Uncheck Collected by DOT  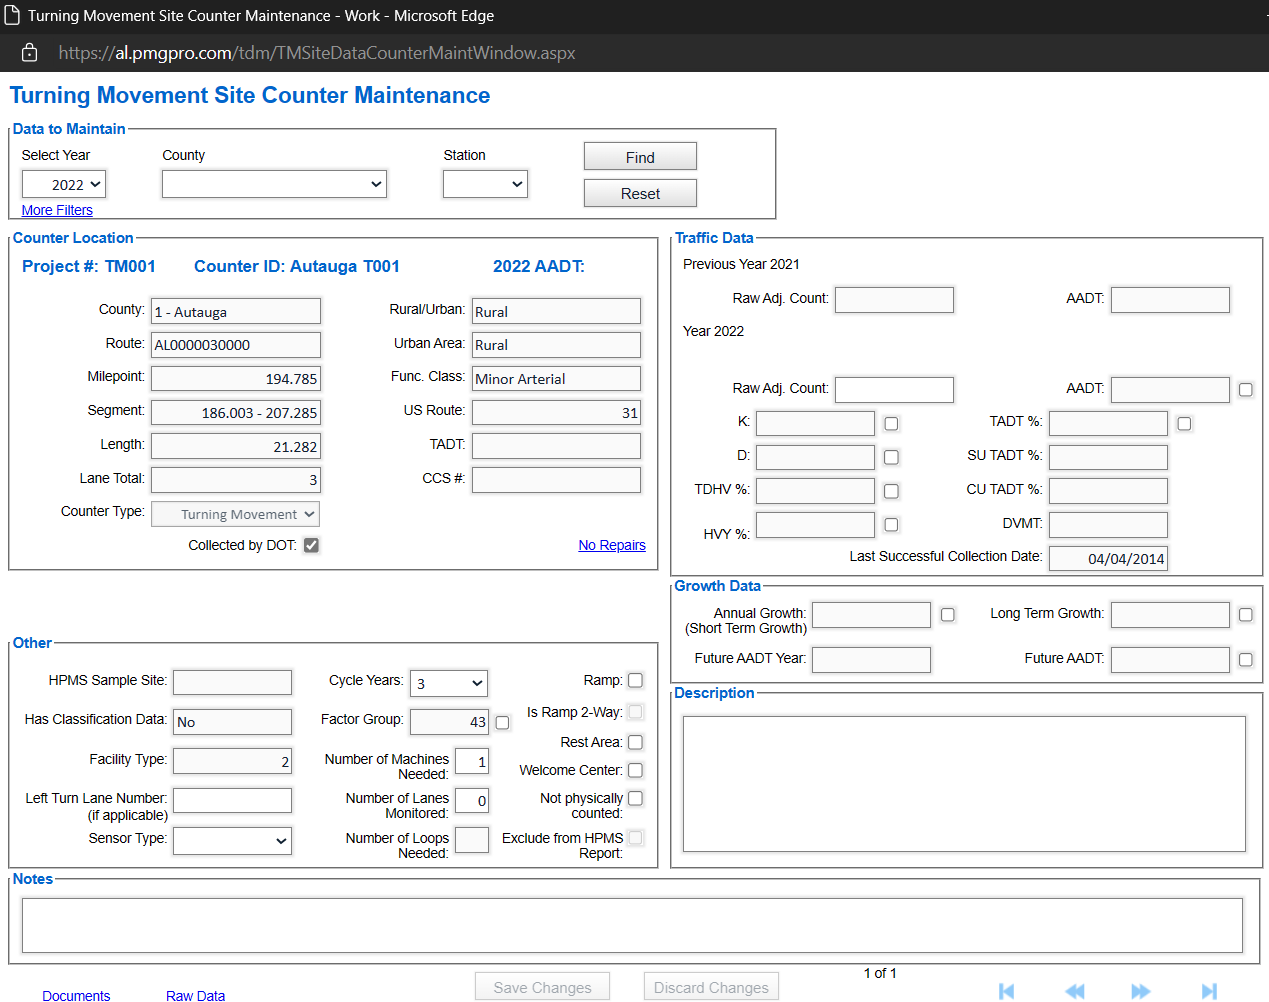click(x=313, y=545)
